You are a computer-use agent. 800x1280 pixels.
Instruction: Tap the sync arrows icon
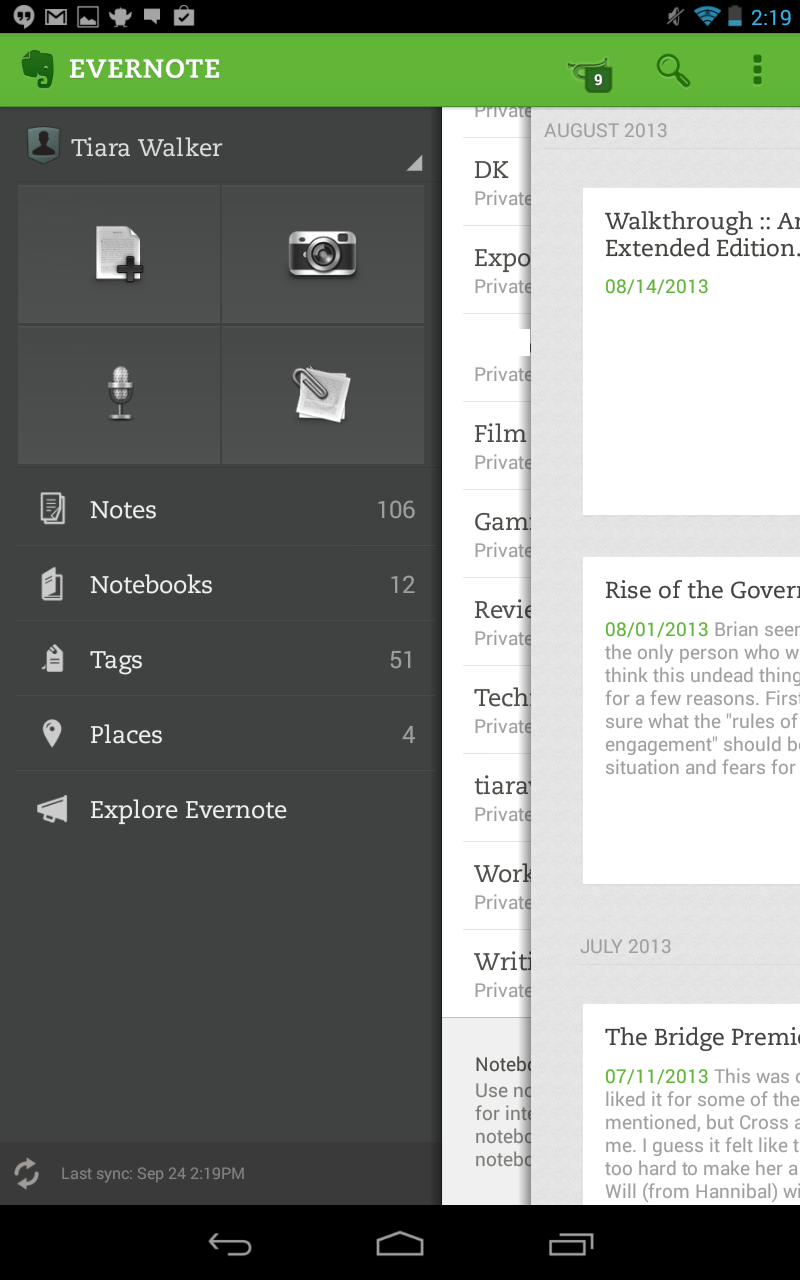coord(27,1173)
